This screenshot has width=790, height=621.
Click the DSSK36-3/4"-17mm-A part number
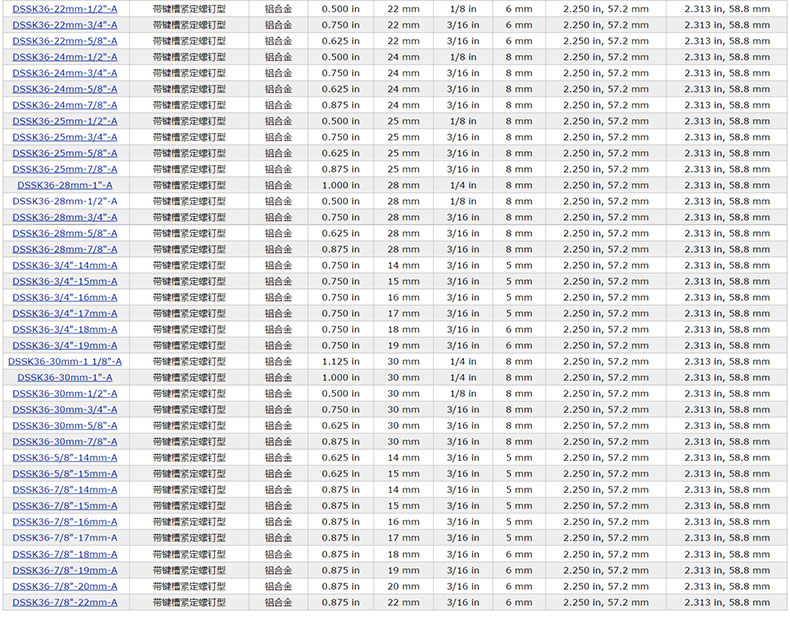(x=65, y=313)
